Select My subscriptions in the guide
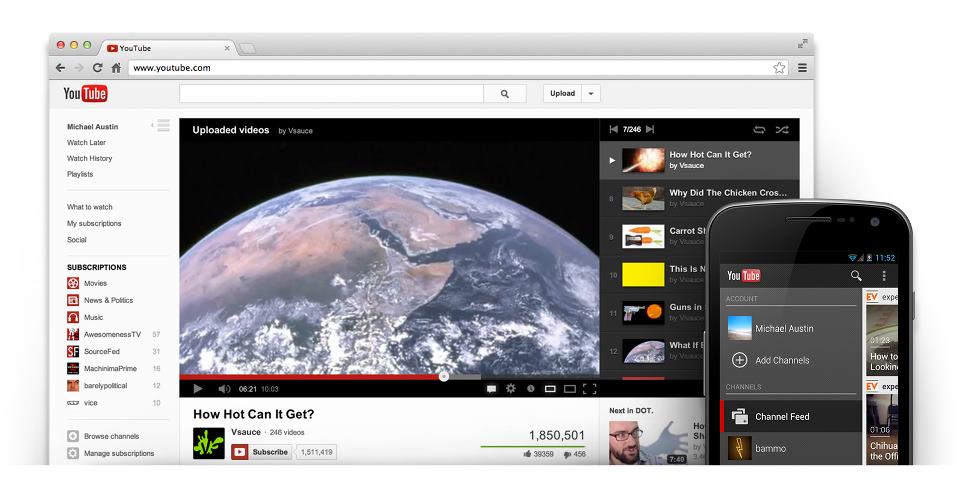This screenshot has width=960, height=502. pos(94,223)
